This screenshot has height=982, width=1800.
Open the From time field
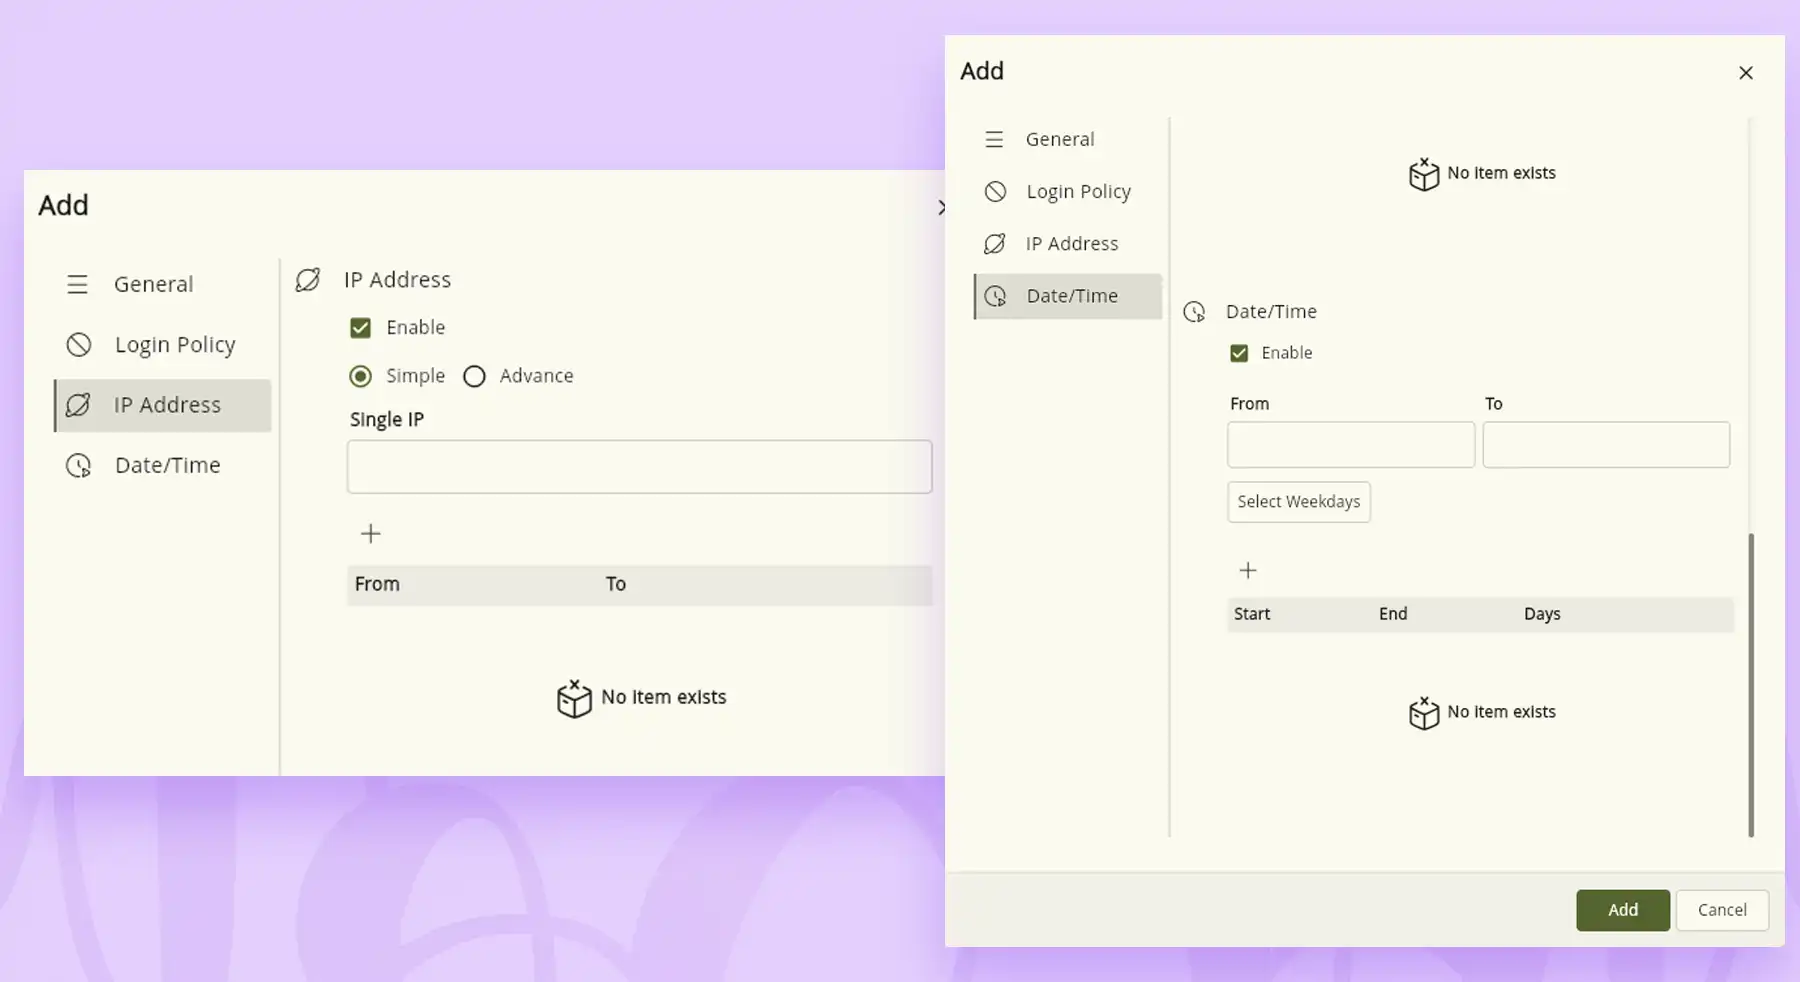tap(1350, 445)
